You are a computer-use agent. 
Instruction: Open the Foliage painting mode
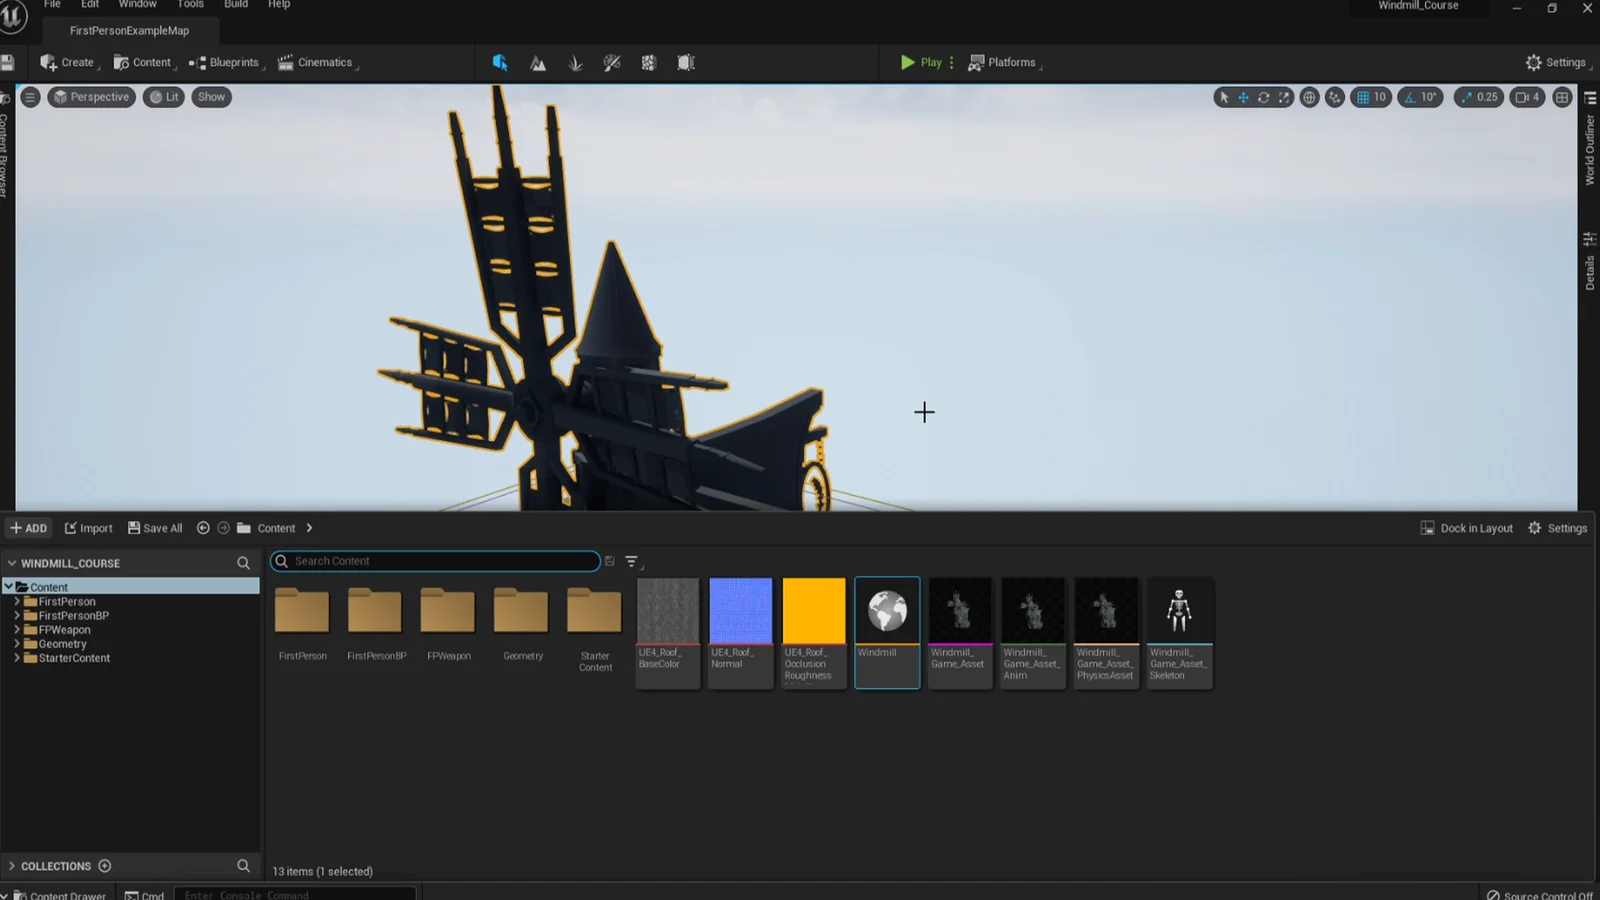pos(575,62)
